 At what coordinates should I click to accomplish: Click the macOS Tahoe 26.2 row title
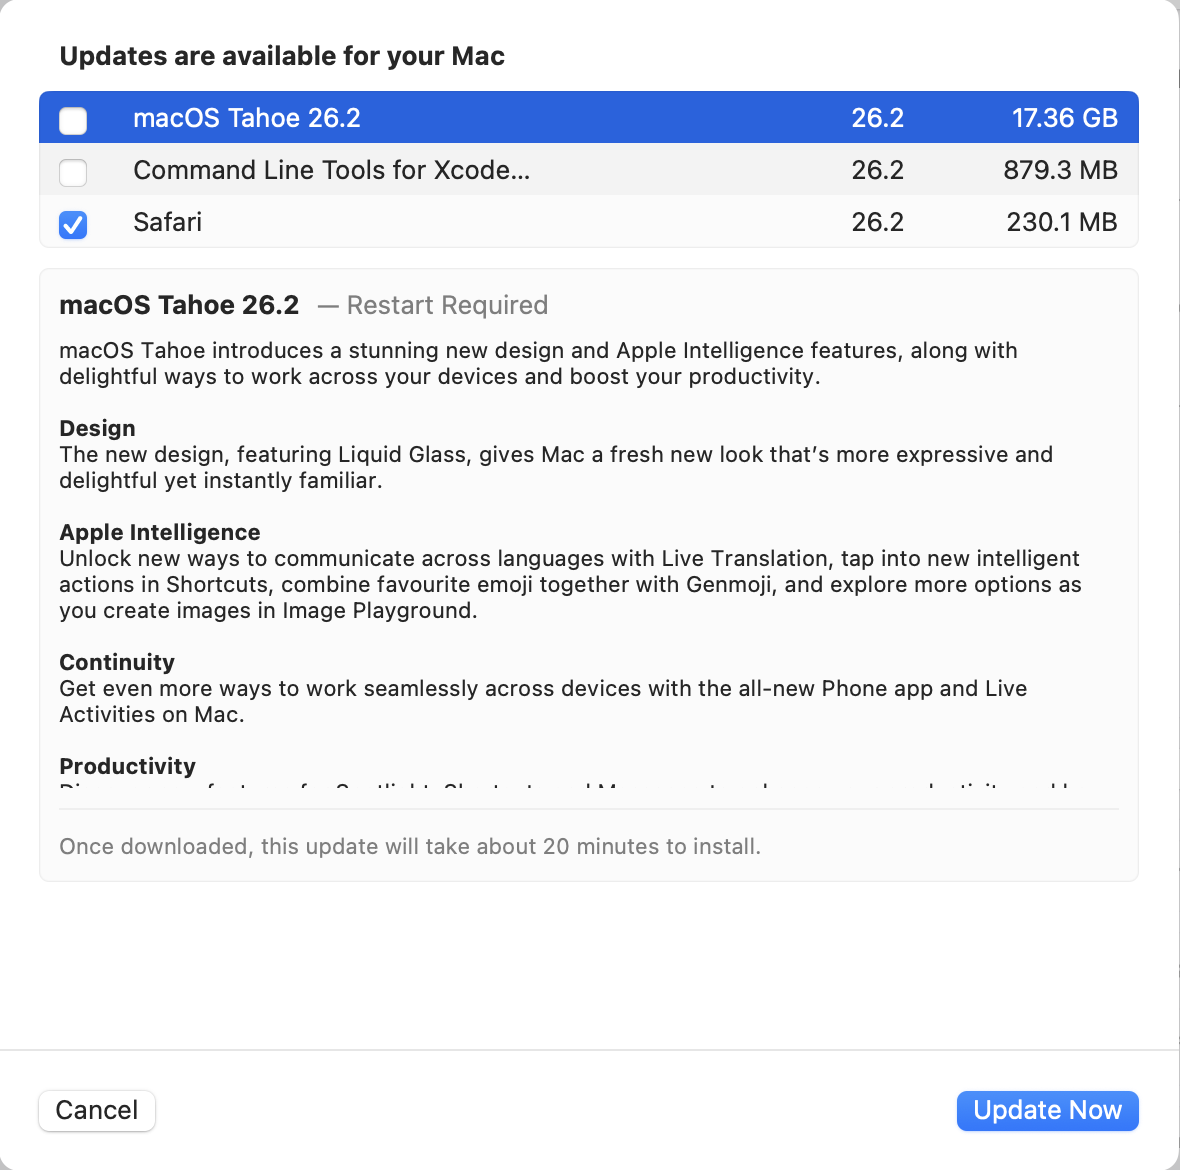point(246,118)
